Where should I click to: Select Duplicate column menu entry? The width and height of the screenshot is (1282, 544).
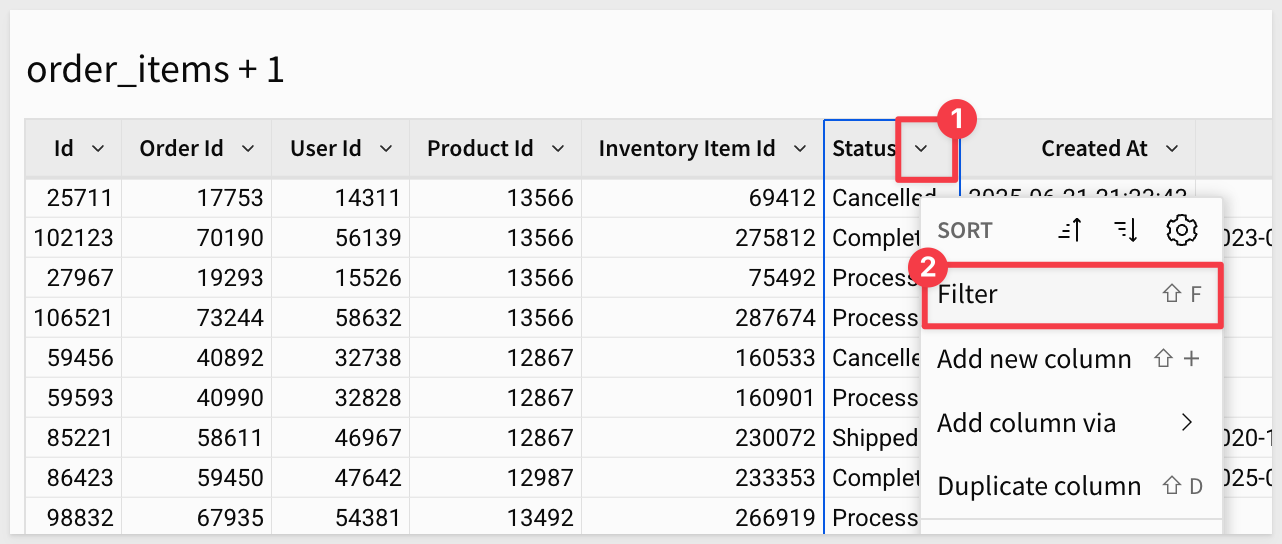click(x=1039, y=487)
